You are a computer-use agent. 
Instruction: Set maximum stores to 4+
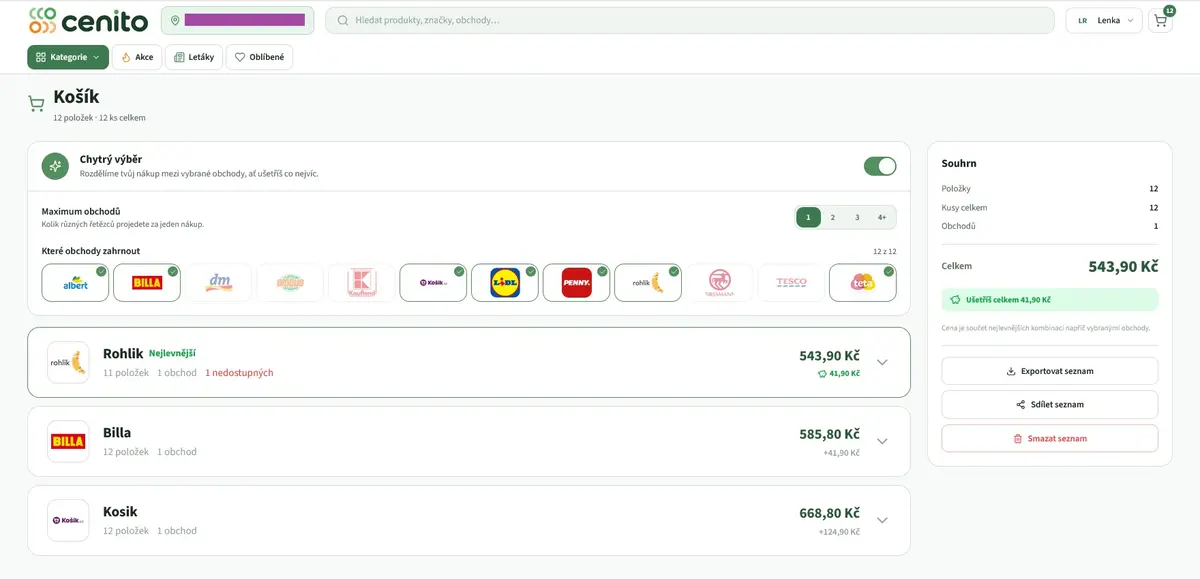pyautogui.click(x=882, y=217)
